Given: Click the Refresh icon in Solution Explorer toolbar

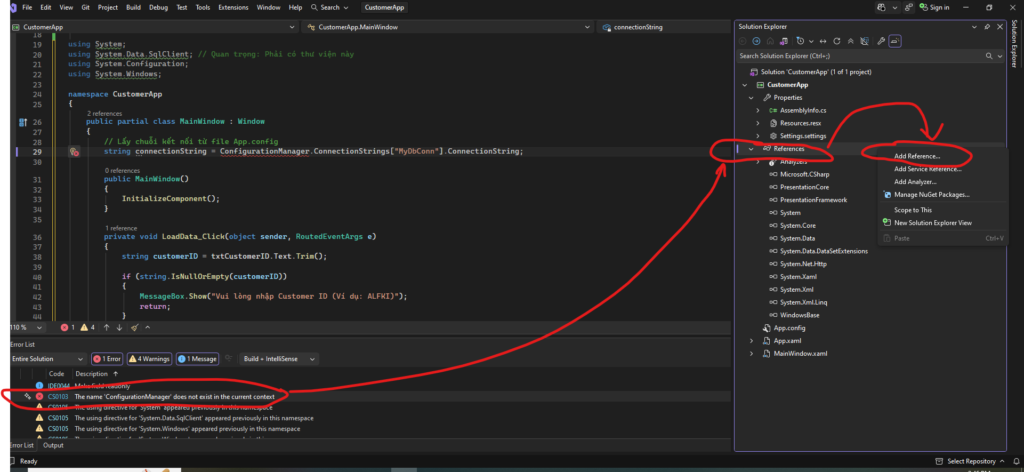Looking at the screenshot, I should pyautogui.click(x=835, y=41).
